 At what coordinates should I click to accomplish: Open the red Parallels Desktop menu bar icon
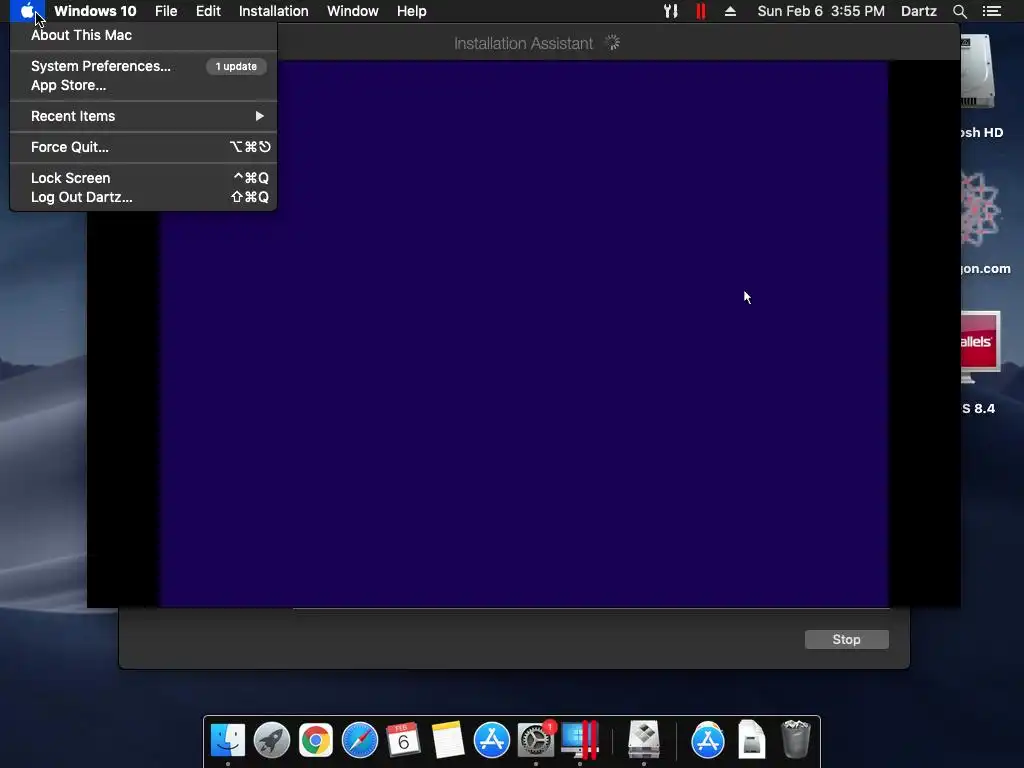[701, 11]
